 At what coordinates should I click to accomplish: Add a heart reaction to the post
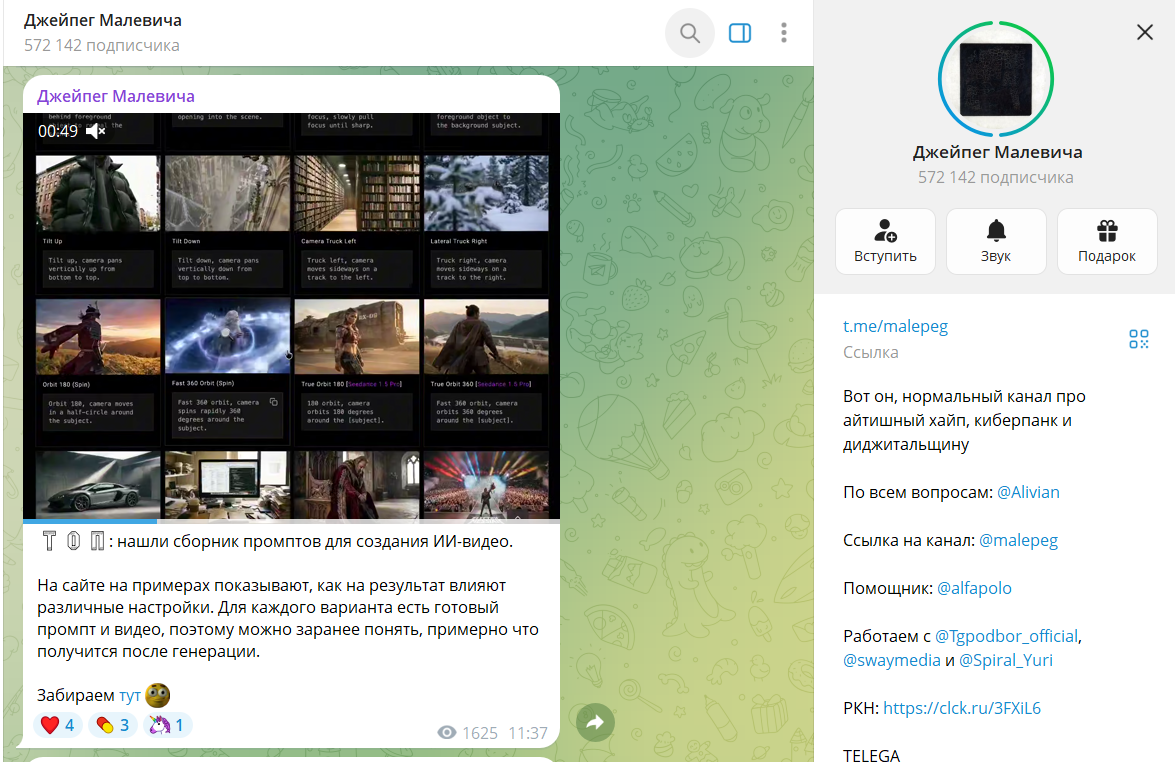pyautogui.click(x=57, y=725)
